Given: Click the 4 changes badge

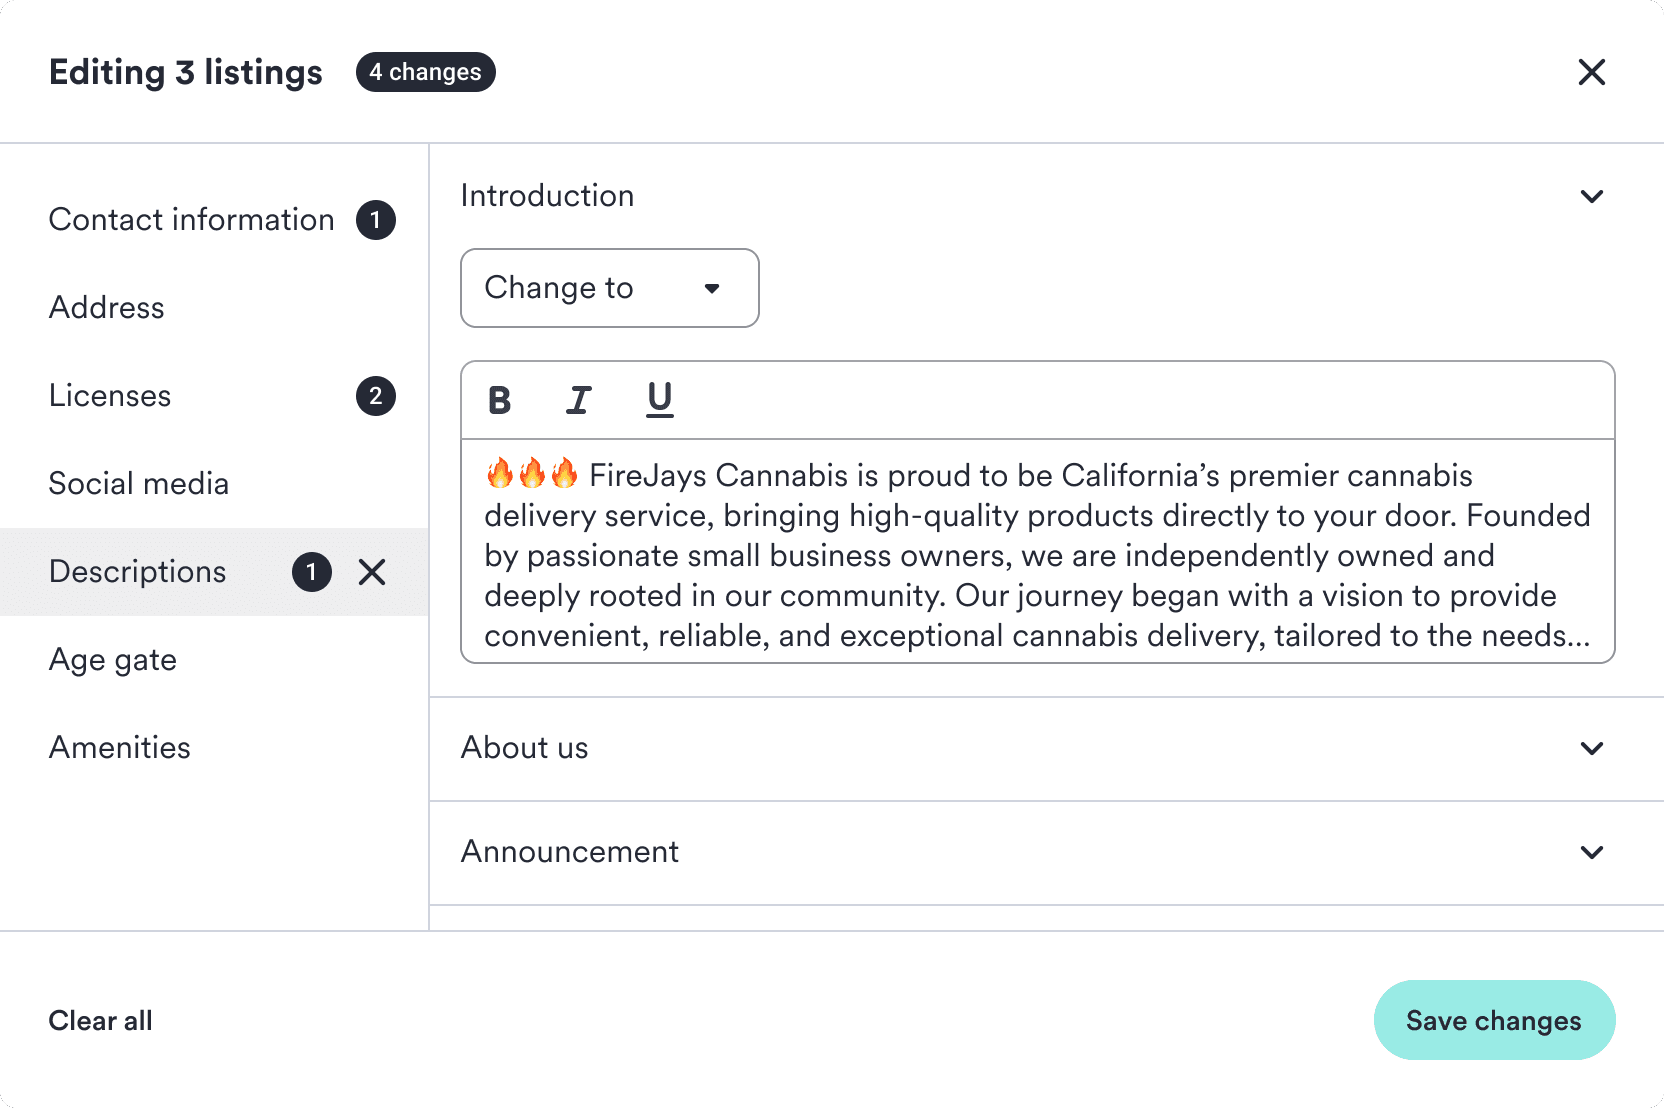Looking at the screenshot, I should 426,72.
